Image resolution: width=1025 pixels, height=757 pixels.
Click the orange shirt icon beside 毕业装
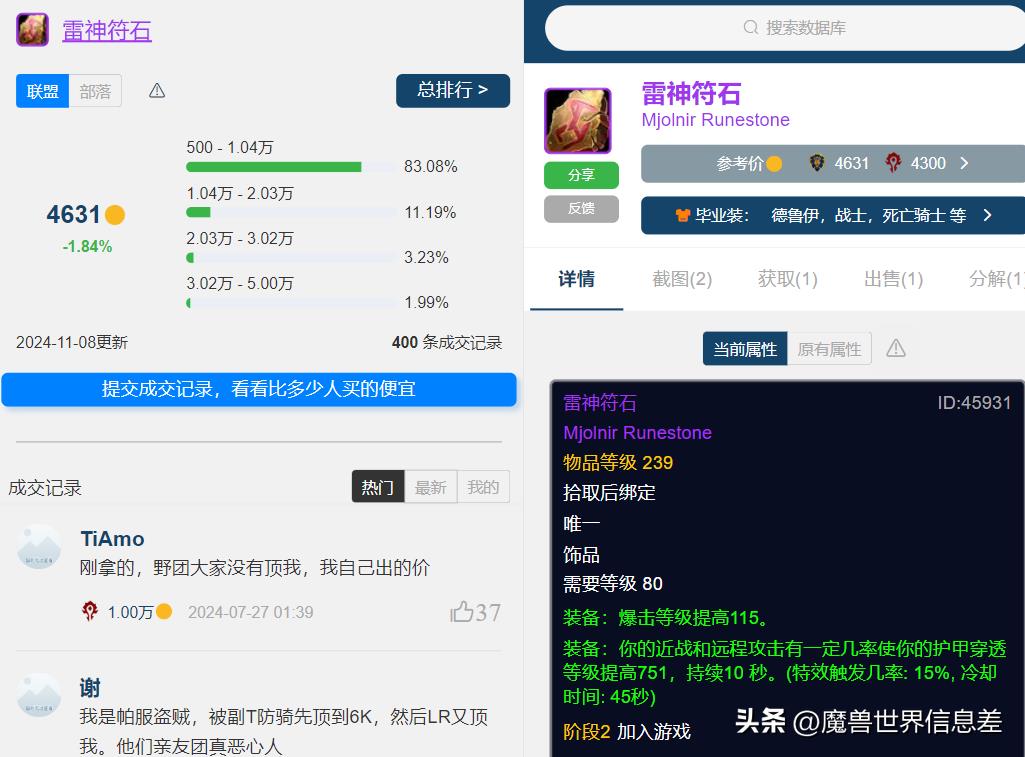683,215
